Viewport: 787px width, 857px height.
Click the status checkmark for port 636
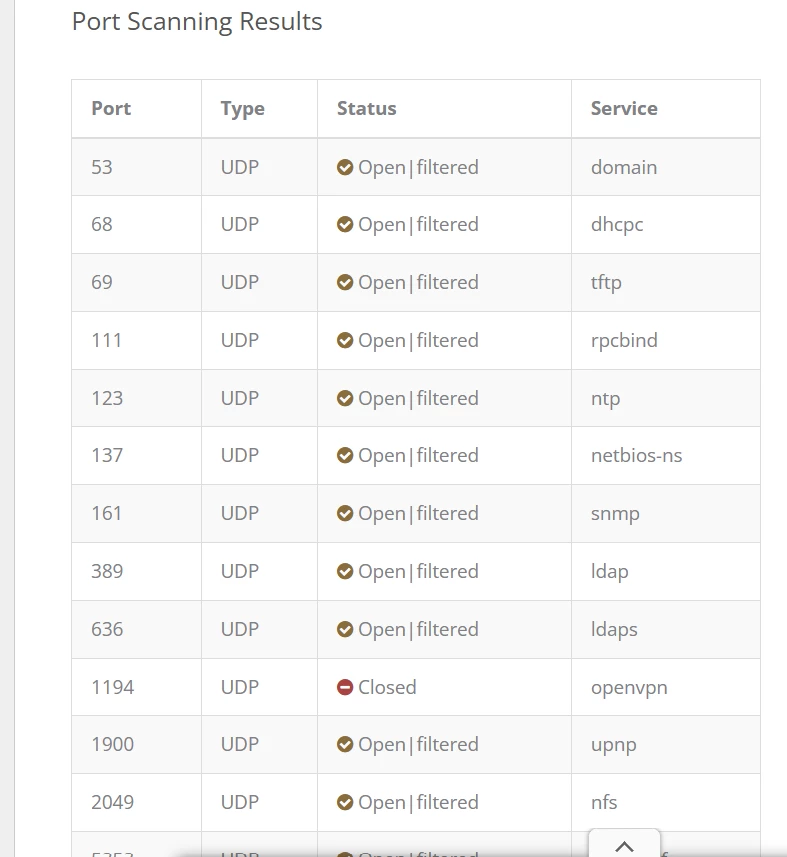[x=345, y=629]
